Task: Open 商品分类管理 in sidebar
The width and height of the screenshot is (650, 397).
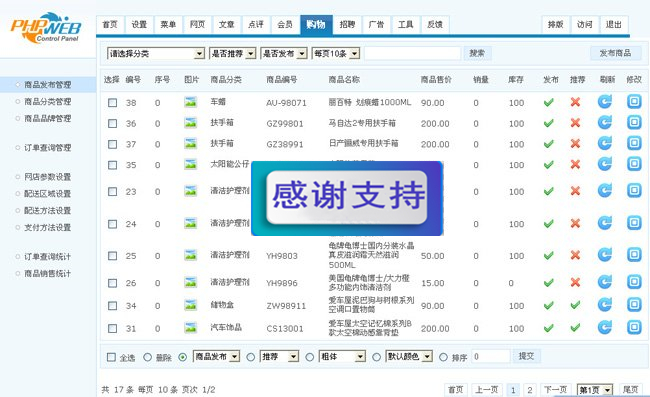Action: click(47, 102)
